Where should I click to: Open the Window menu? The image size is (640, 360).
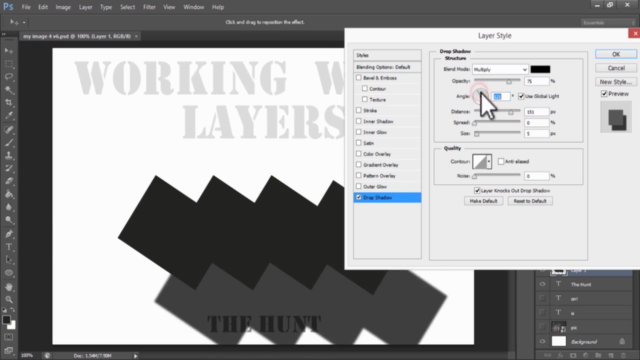tap(193, 7)
